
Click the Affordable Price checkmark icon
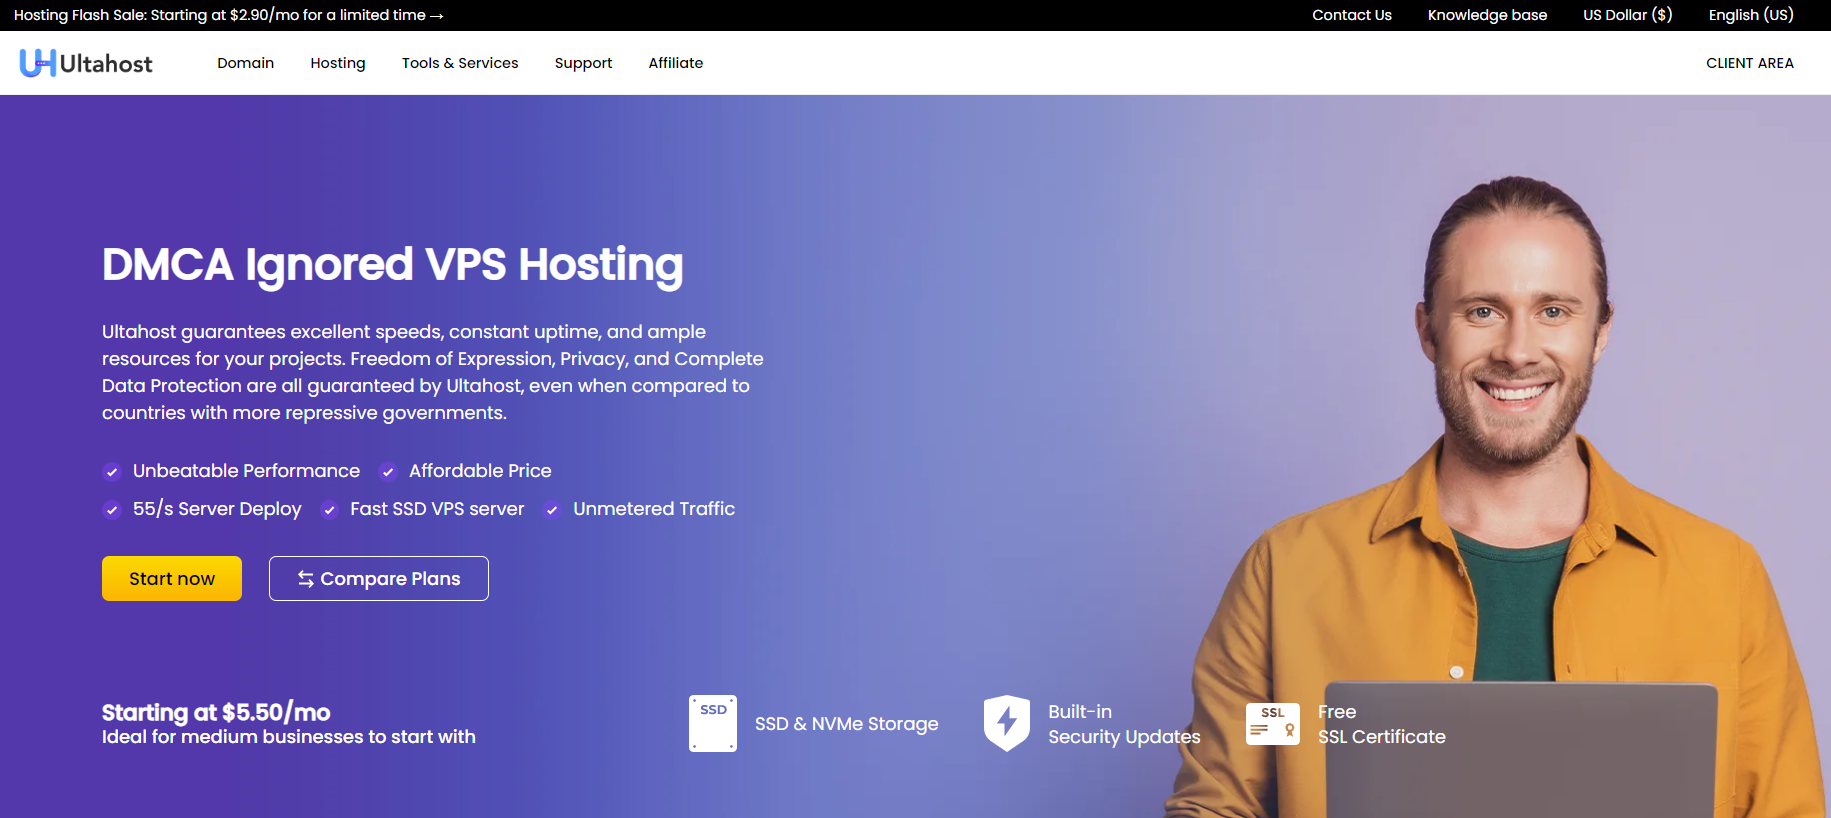388,472
